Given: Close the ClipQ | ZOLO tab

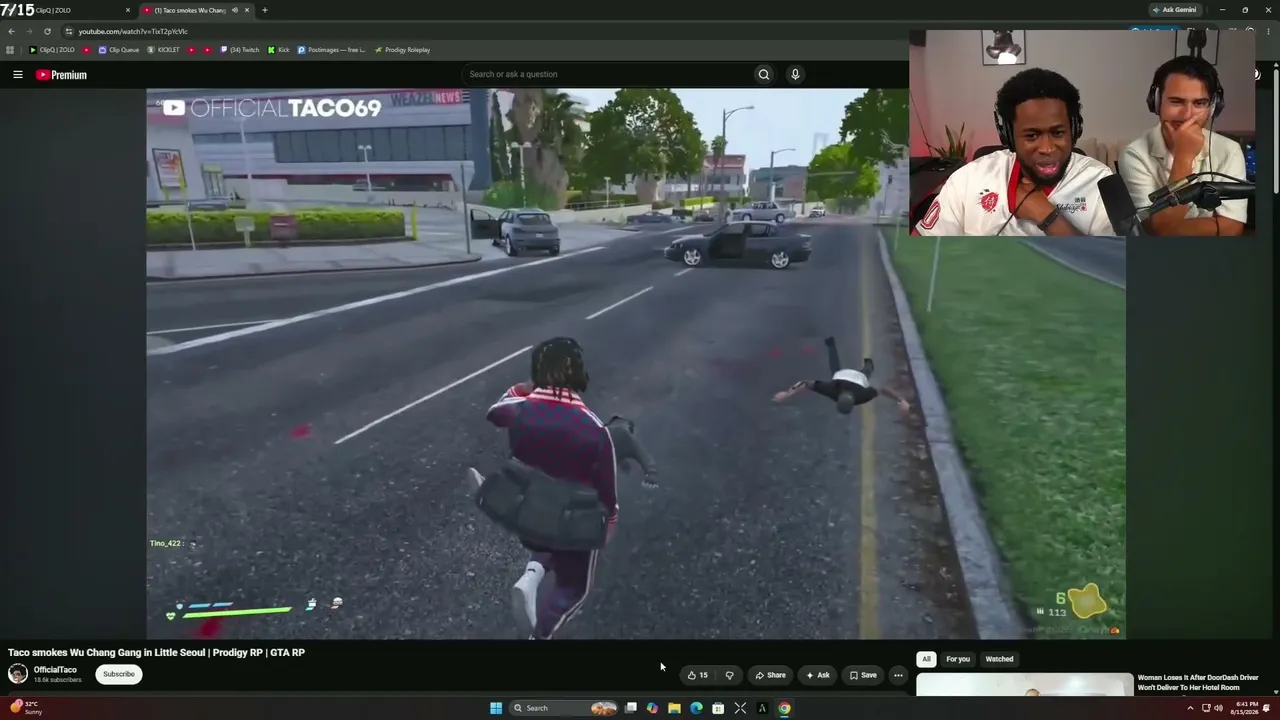Looking at the screenshot, I should [x=128, y=10].
